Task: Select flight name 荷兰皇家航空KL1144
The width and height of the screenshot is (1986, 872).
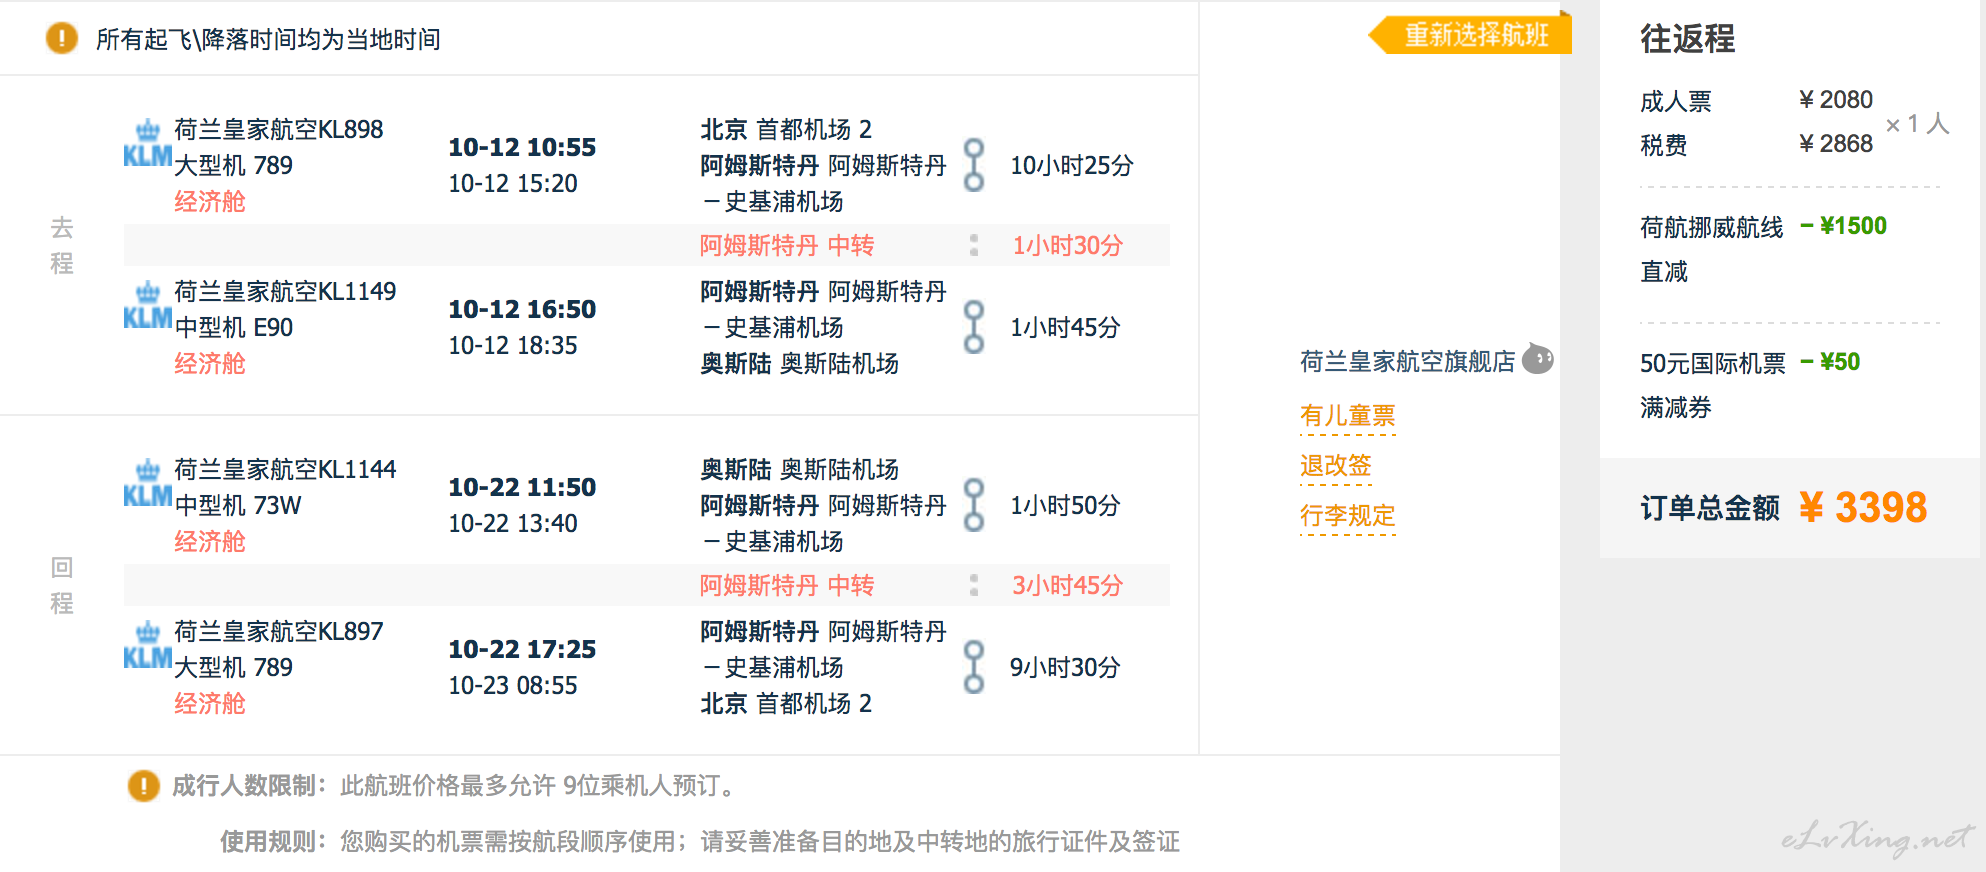Action: click(285, 469)
